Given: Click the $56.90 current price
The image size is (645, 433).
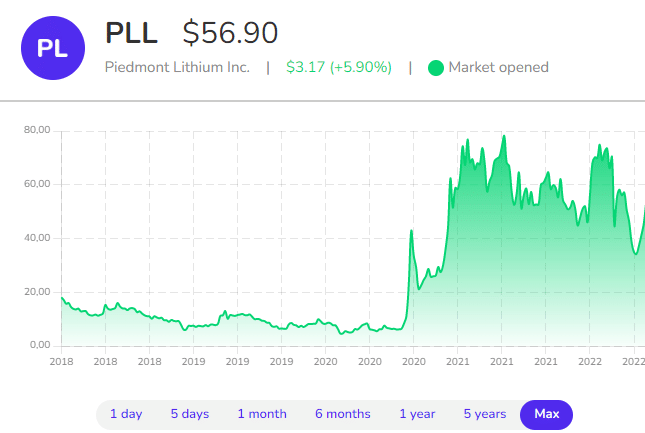Looking at the screenshot, I should pos(230,33).
